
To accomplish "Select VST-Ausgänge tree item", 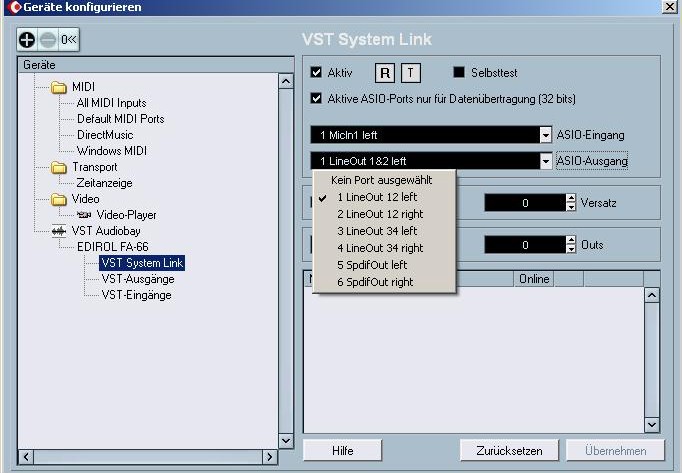I will point(138,279).
